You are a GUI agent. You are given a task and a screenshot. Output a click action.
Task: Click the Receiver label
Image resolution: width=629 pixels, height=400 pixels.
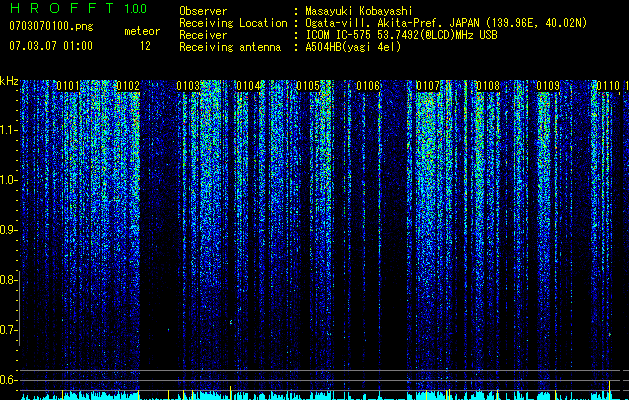click(203, 35)
